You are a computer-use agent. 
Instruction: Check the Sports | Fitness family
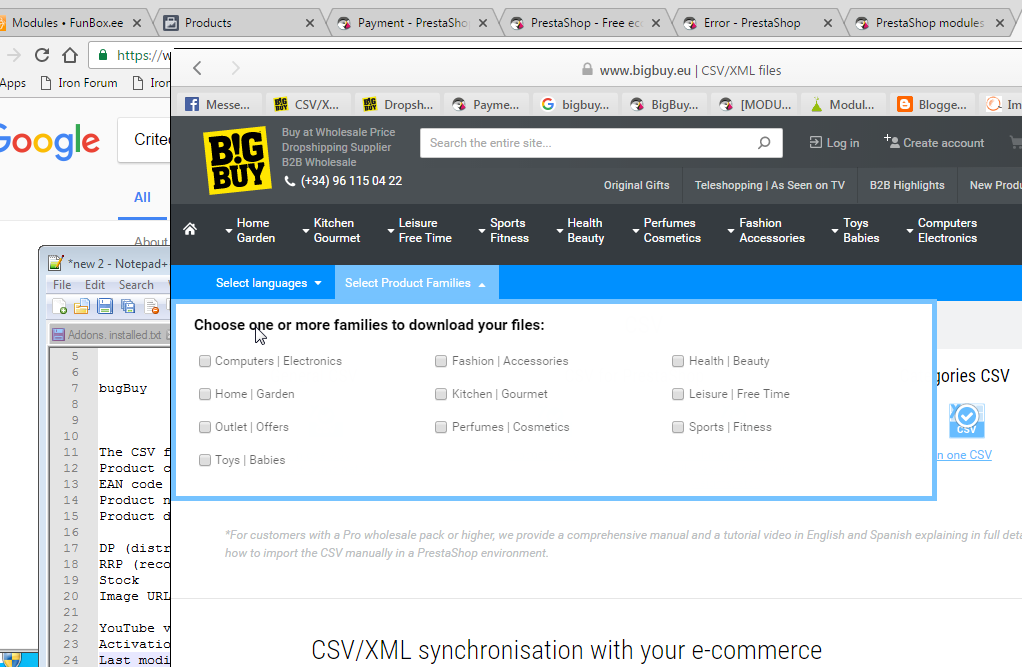678,427
